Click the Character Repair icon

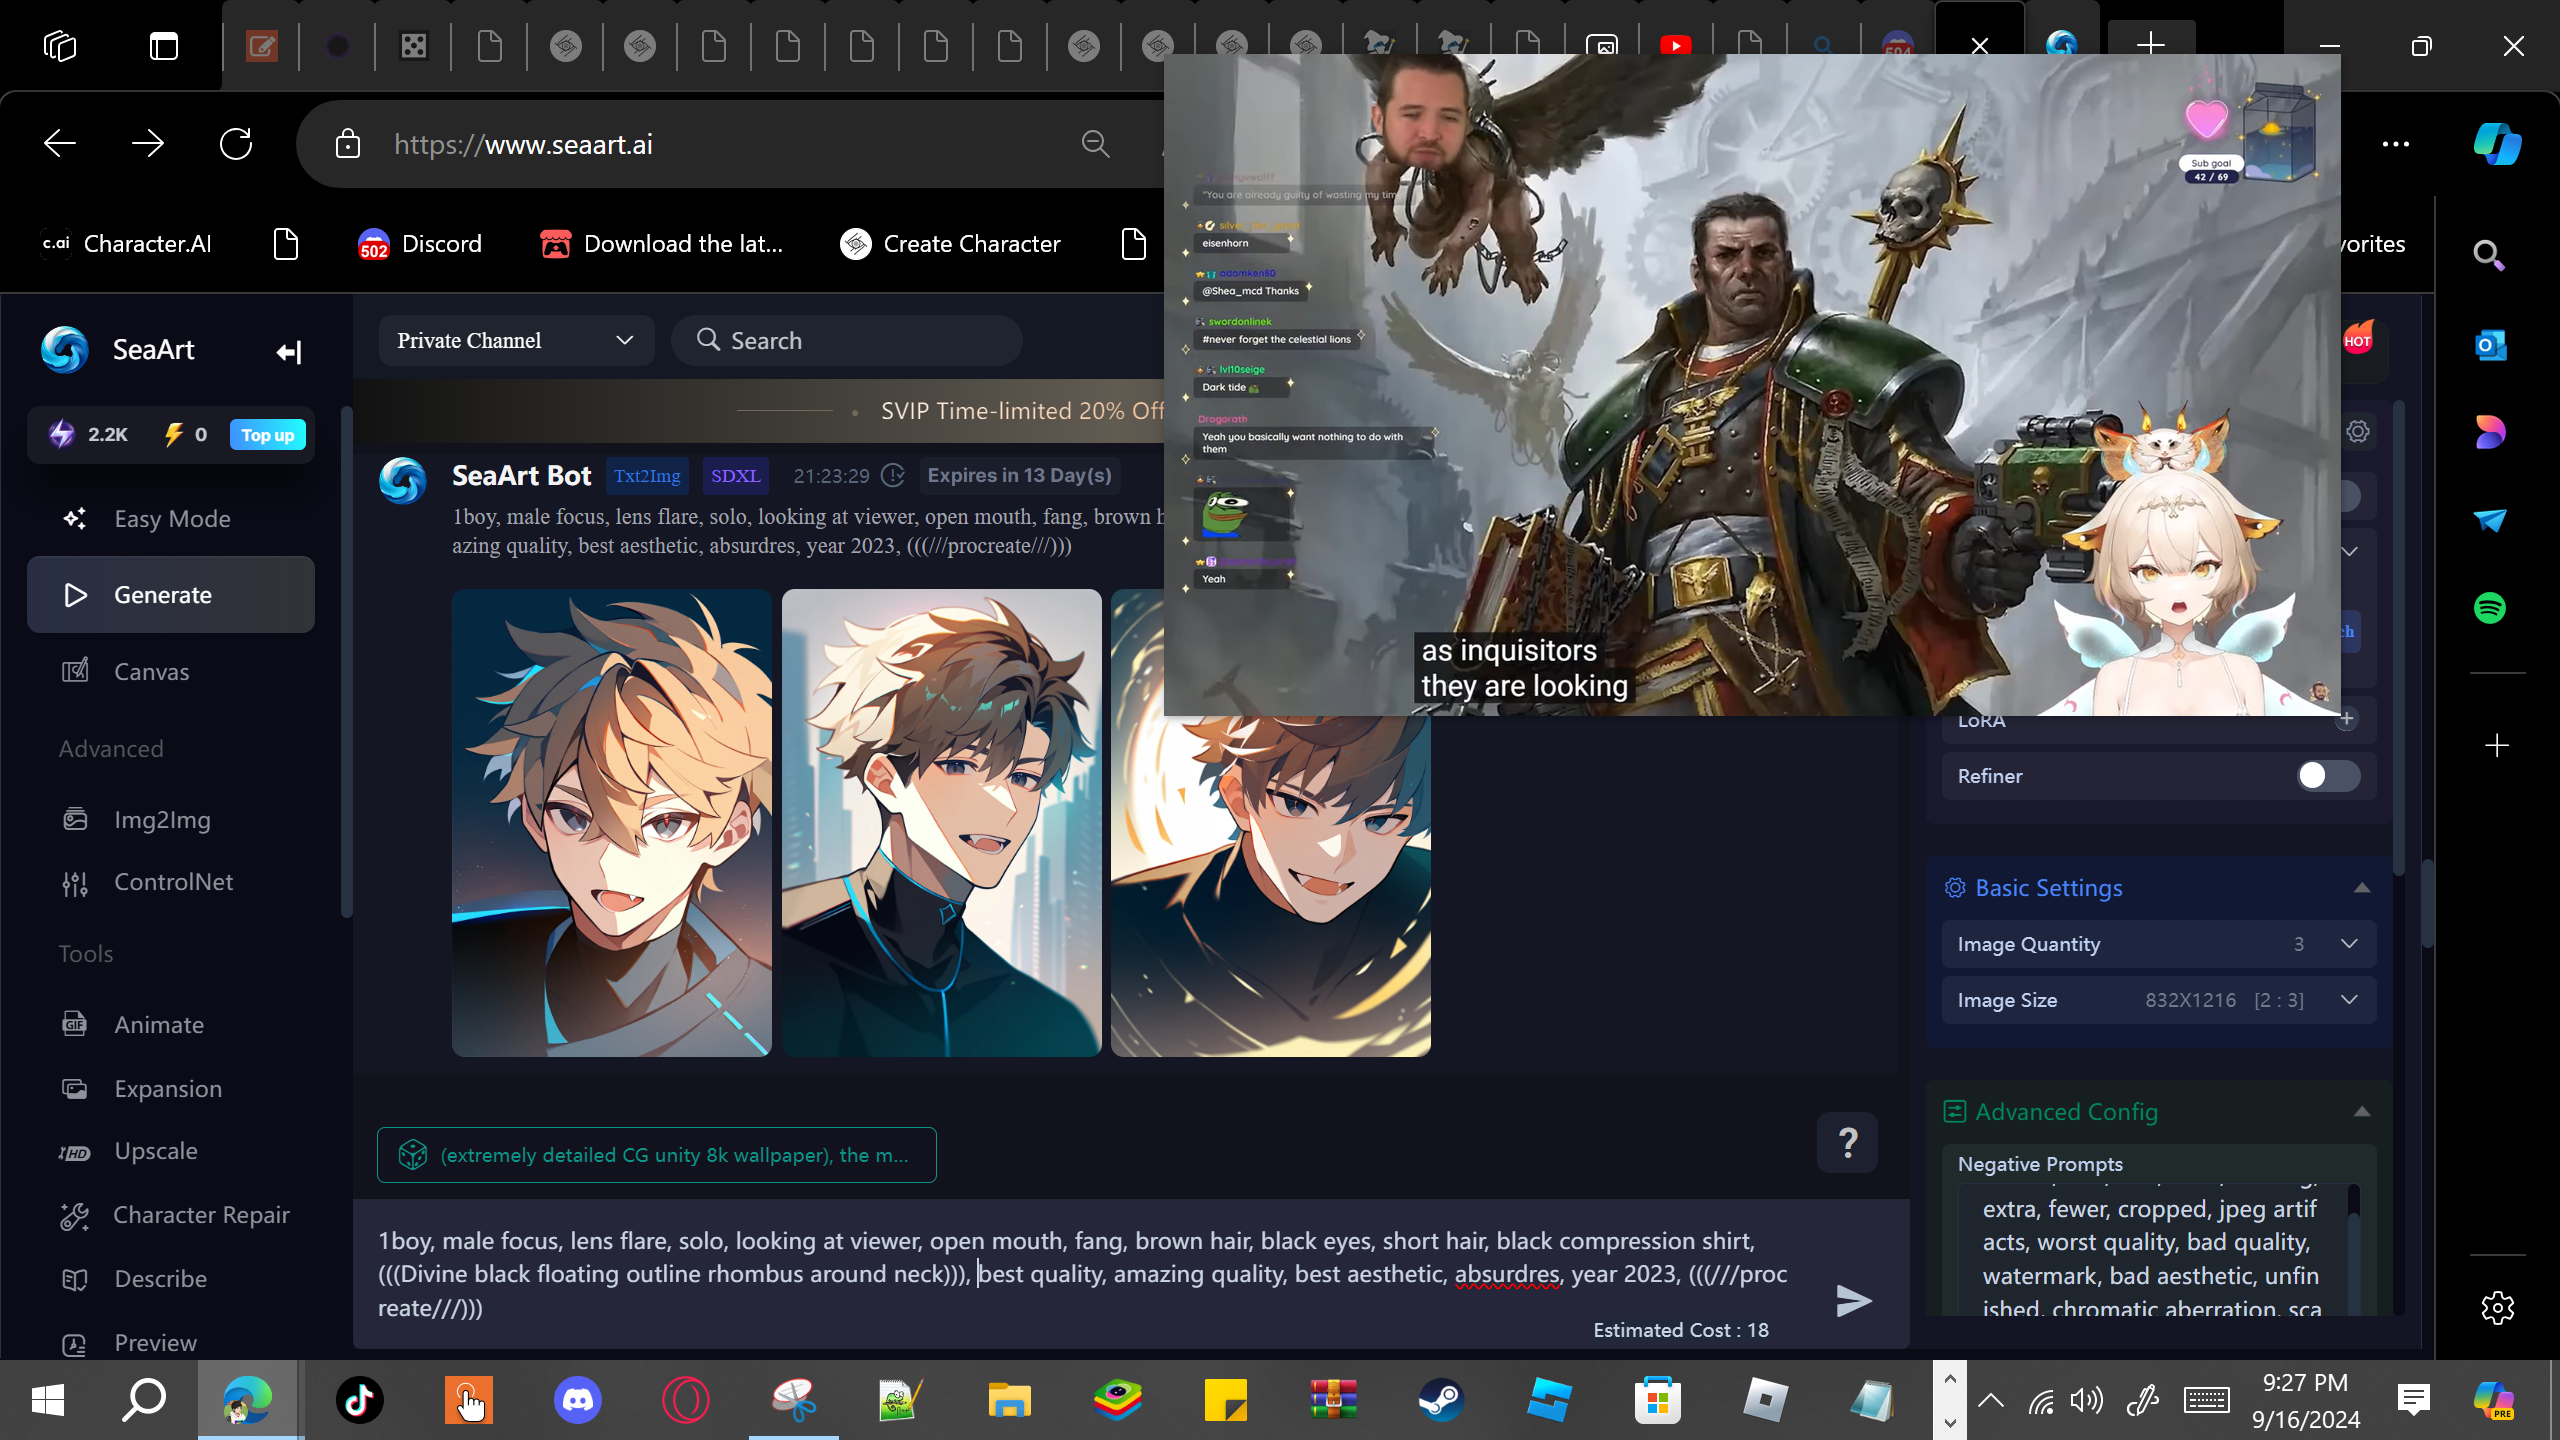click(x=75, y=1216)
